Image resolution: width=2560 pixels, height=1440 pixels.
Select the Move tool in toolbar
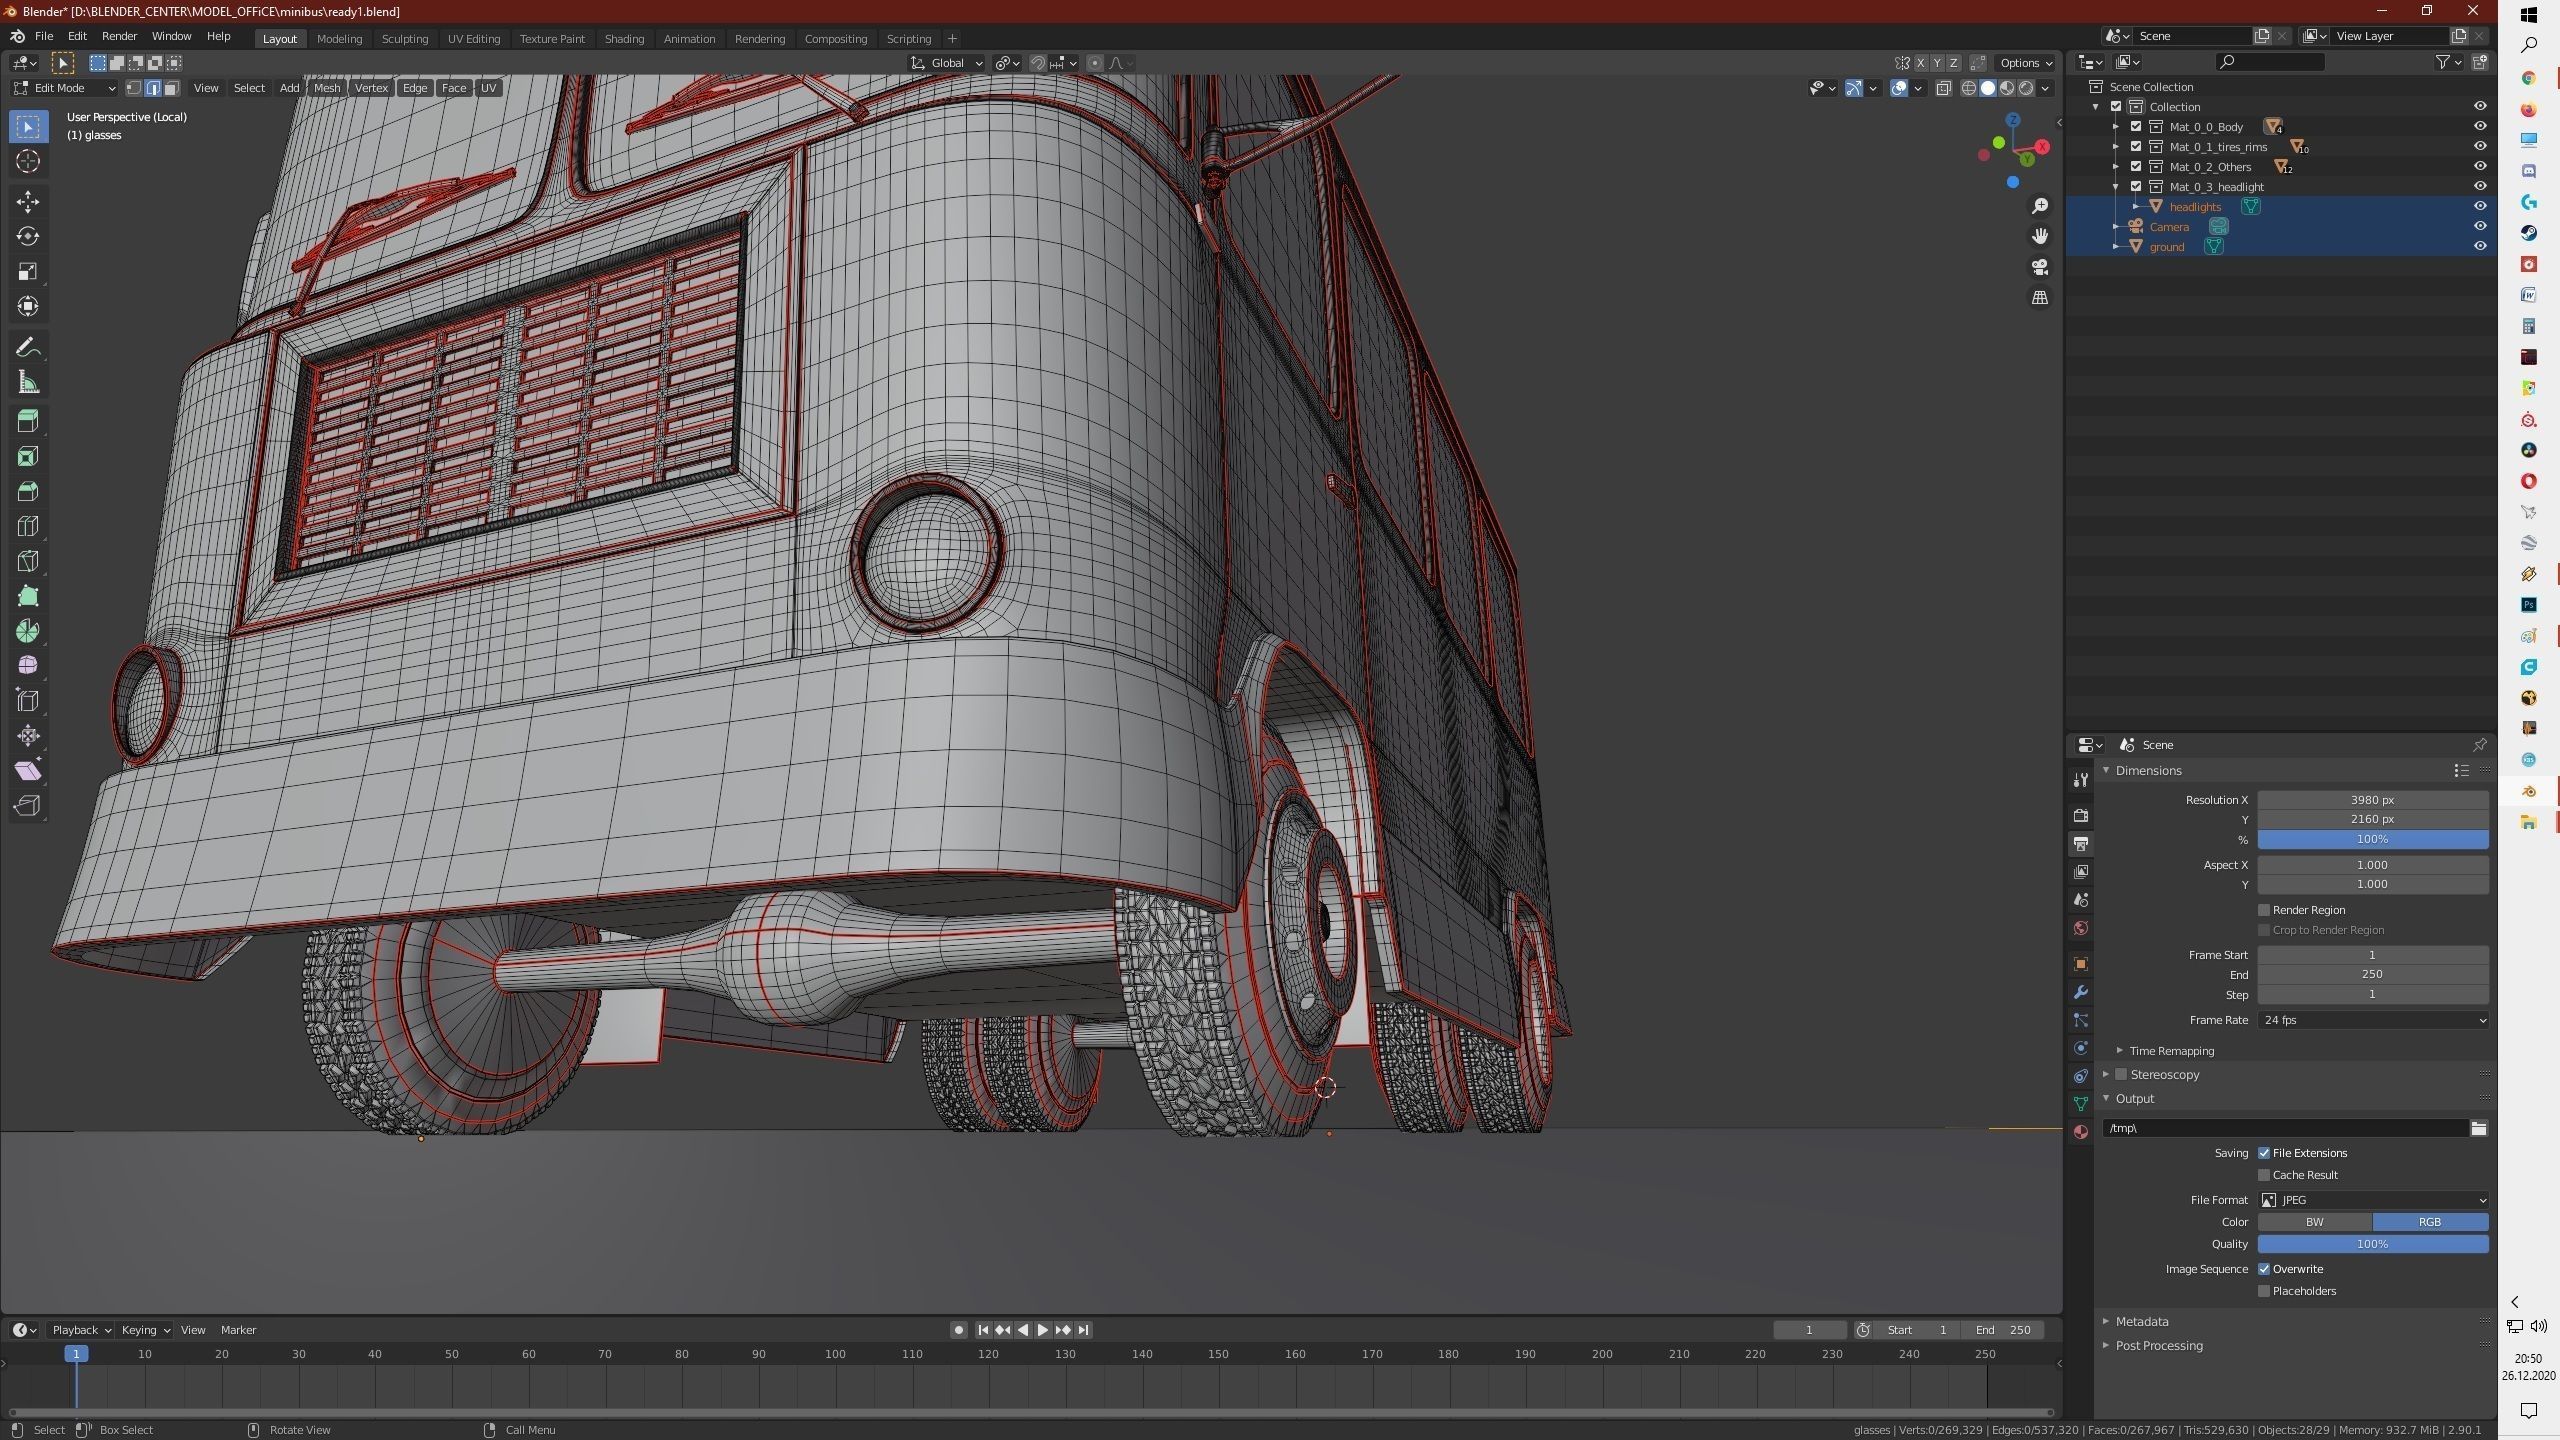point(28,201)
